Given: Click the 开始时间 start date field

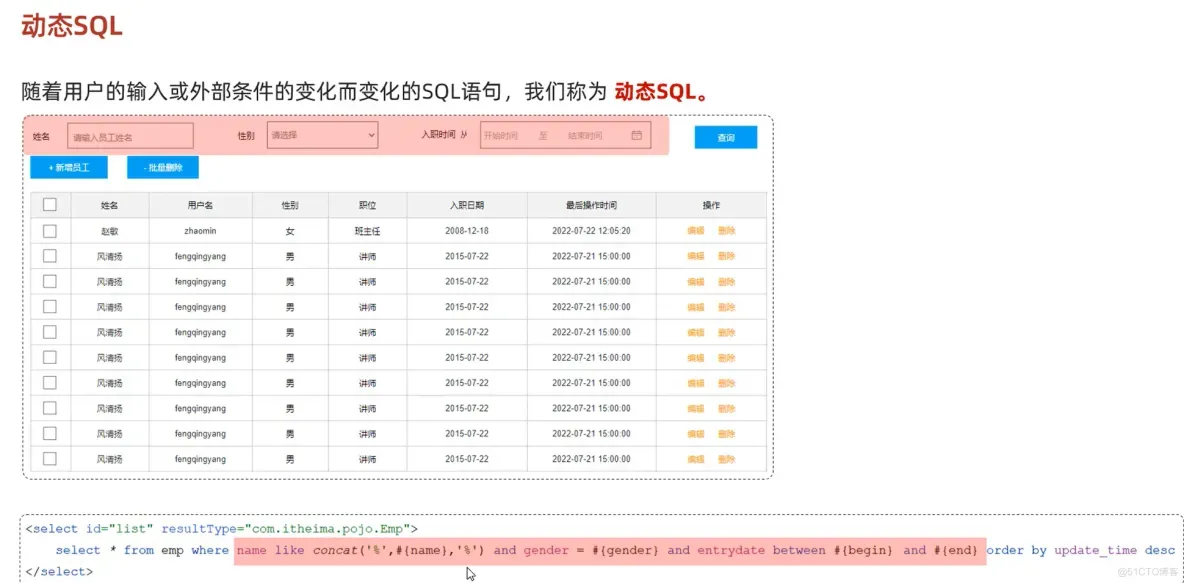Looking at the screenshot, I should click(x=501, y=136).
